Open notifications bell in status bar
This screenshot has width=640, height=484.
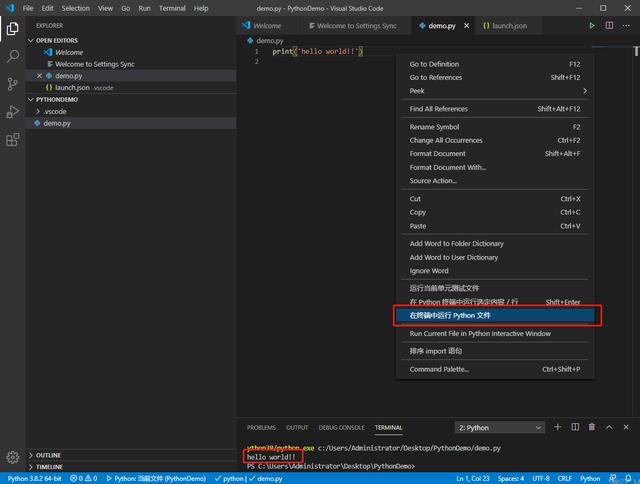(x=628, y=478)
